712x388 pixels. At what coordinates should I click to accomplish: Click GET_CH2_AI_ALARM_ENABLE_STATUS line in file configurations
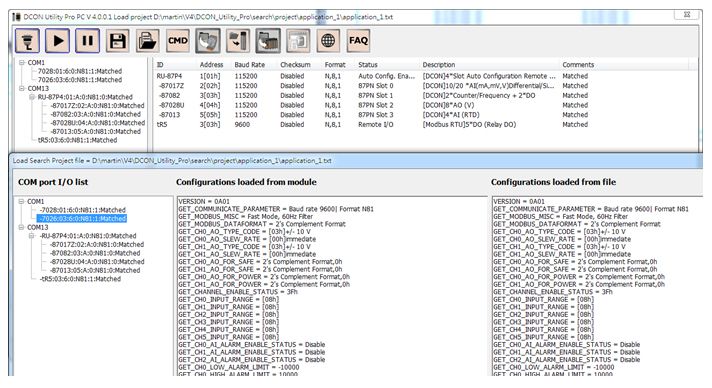click(x=567, y=359)
